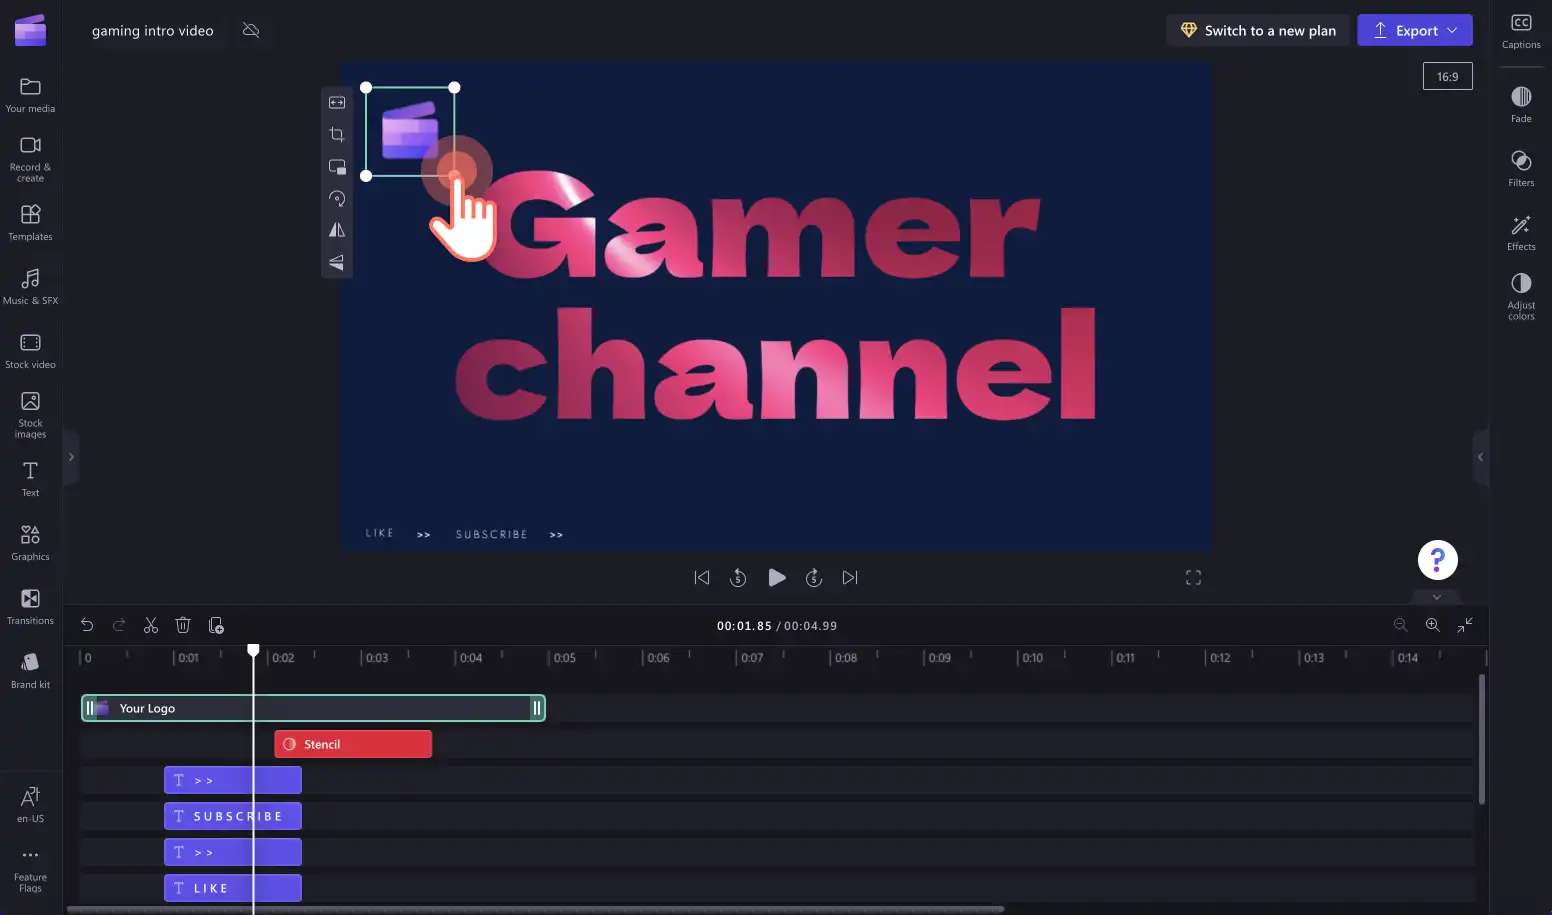Screen dimensions: 1552x915
Task: Delete selected clip with trash icon
Action: 183,625
